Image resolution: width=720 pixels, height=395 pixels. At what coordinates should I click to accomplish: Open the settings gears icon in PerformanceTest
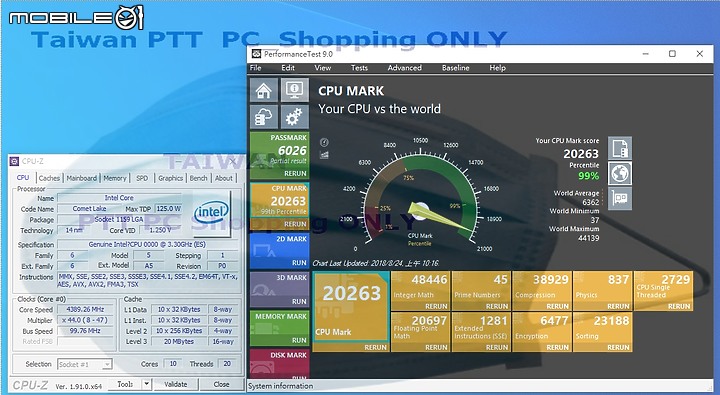[294, 117]
